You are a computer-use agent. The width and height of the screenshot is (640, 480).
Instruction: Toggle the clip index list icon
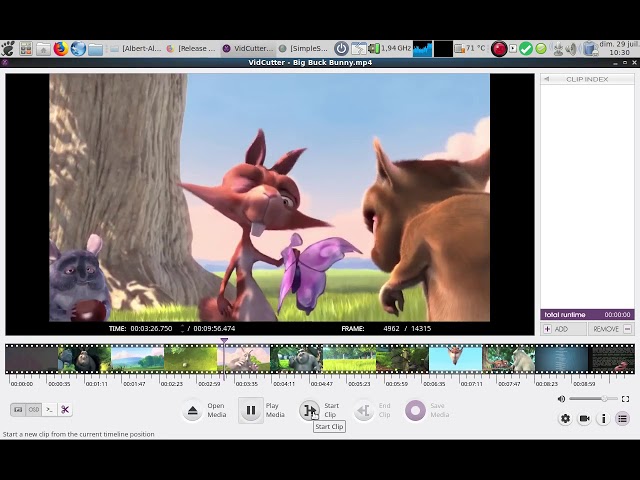(622, 418)
